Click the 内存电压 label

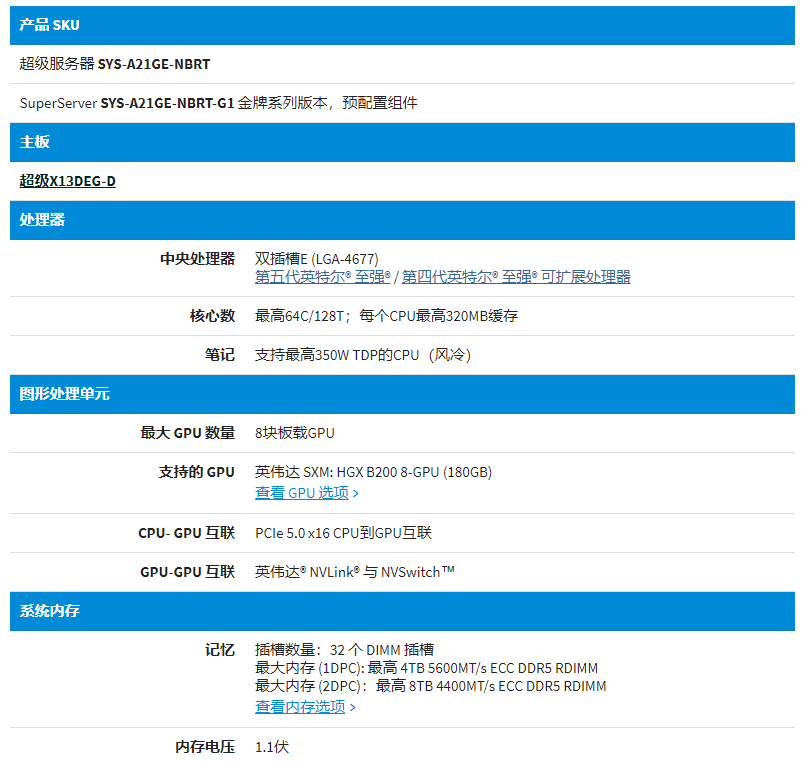click(205, 747)
